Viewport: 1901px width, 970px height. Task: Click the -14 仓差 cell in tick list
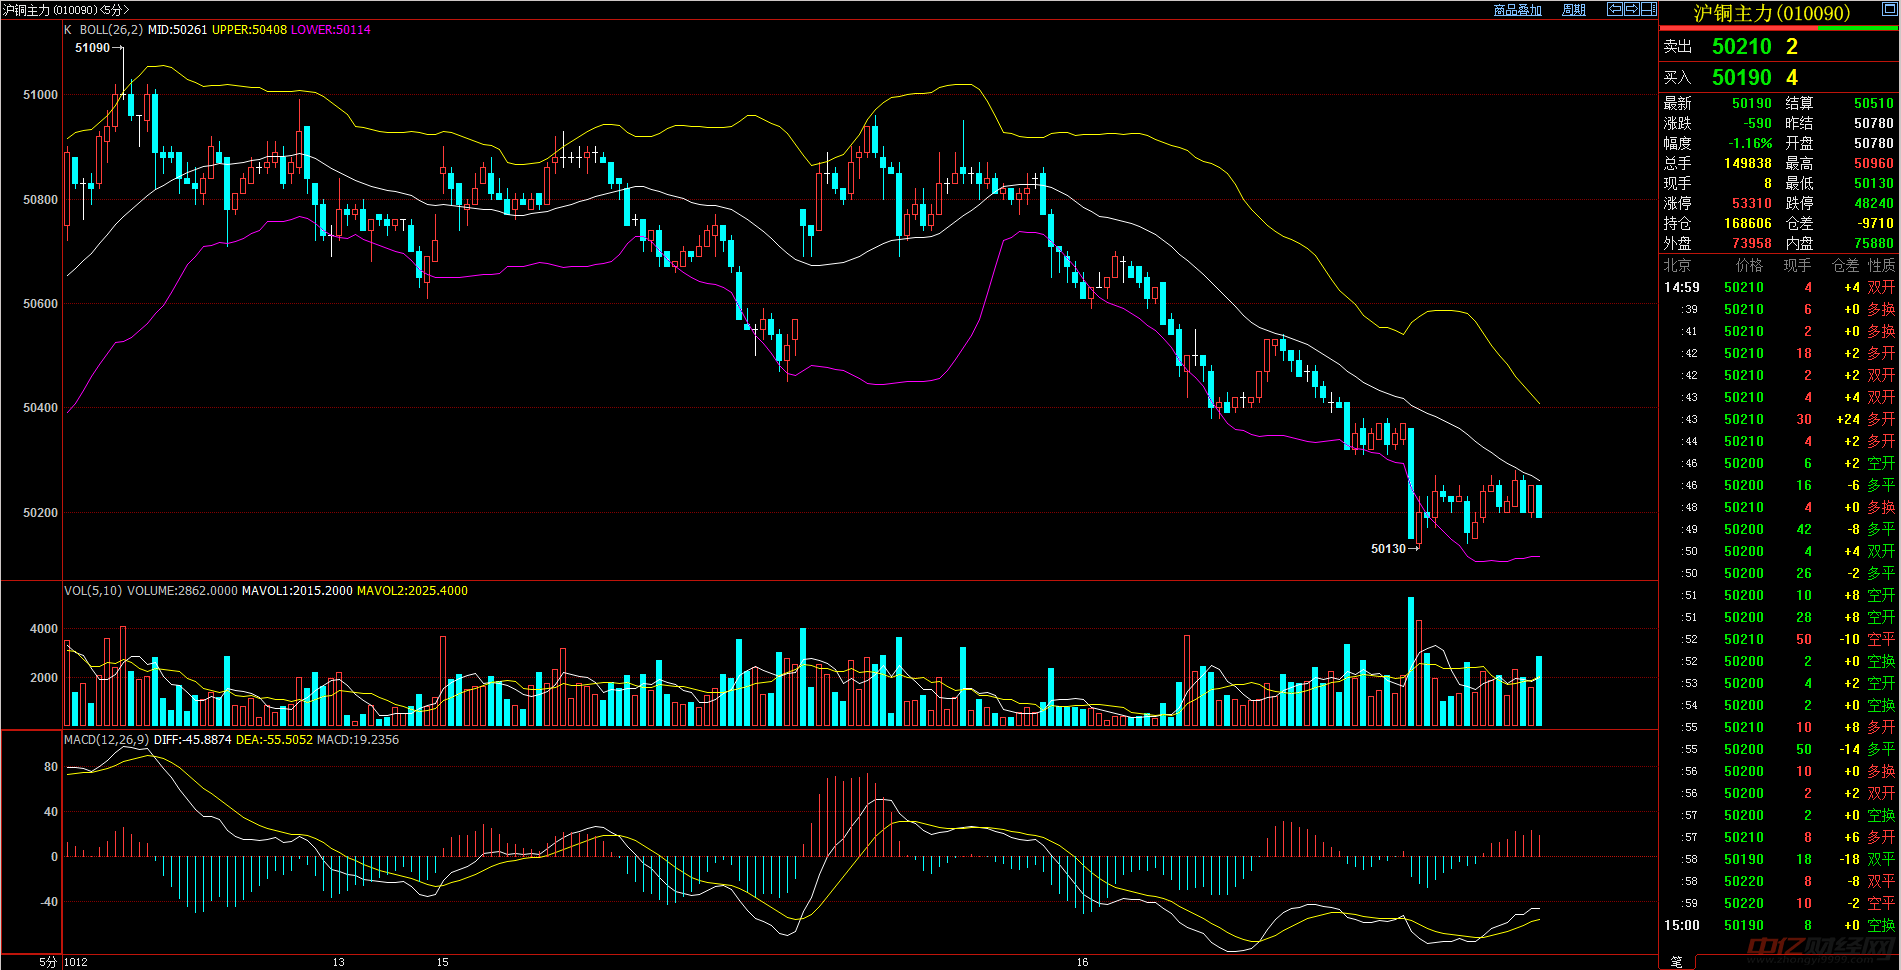click(1850, 749)
